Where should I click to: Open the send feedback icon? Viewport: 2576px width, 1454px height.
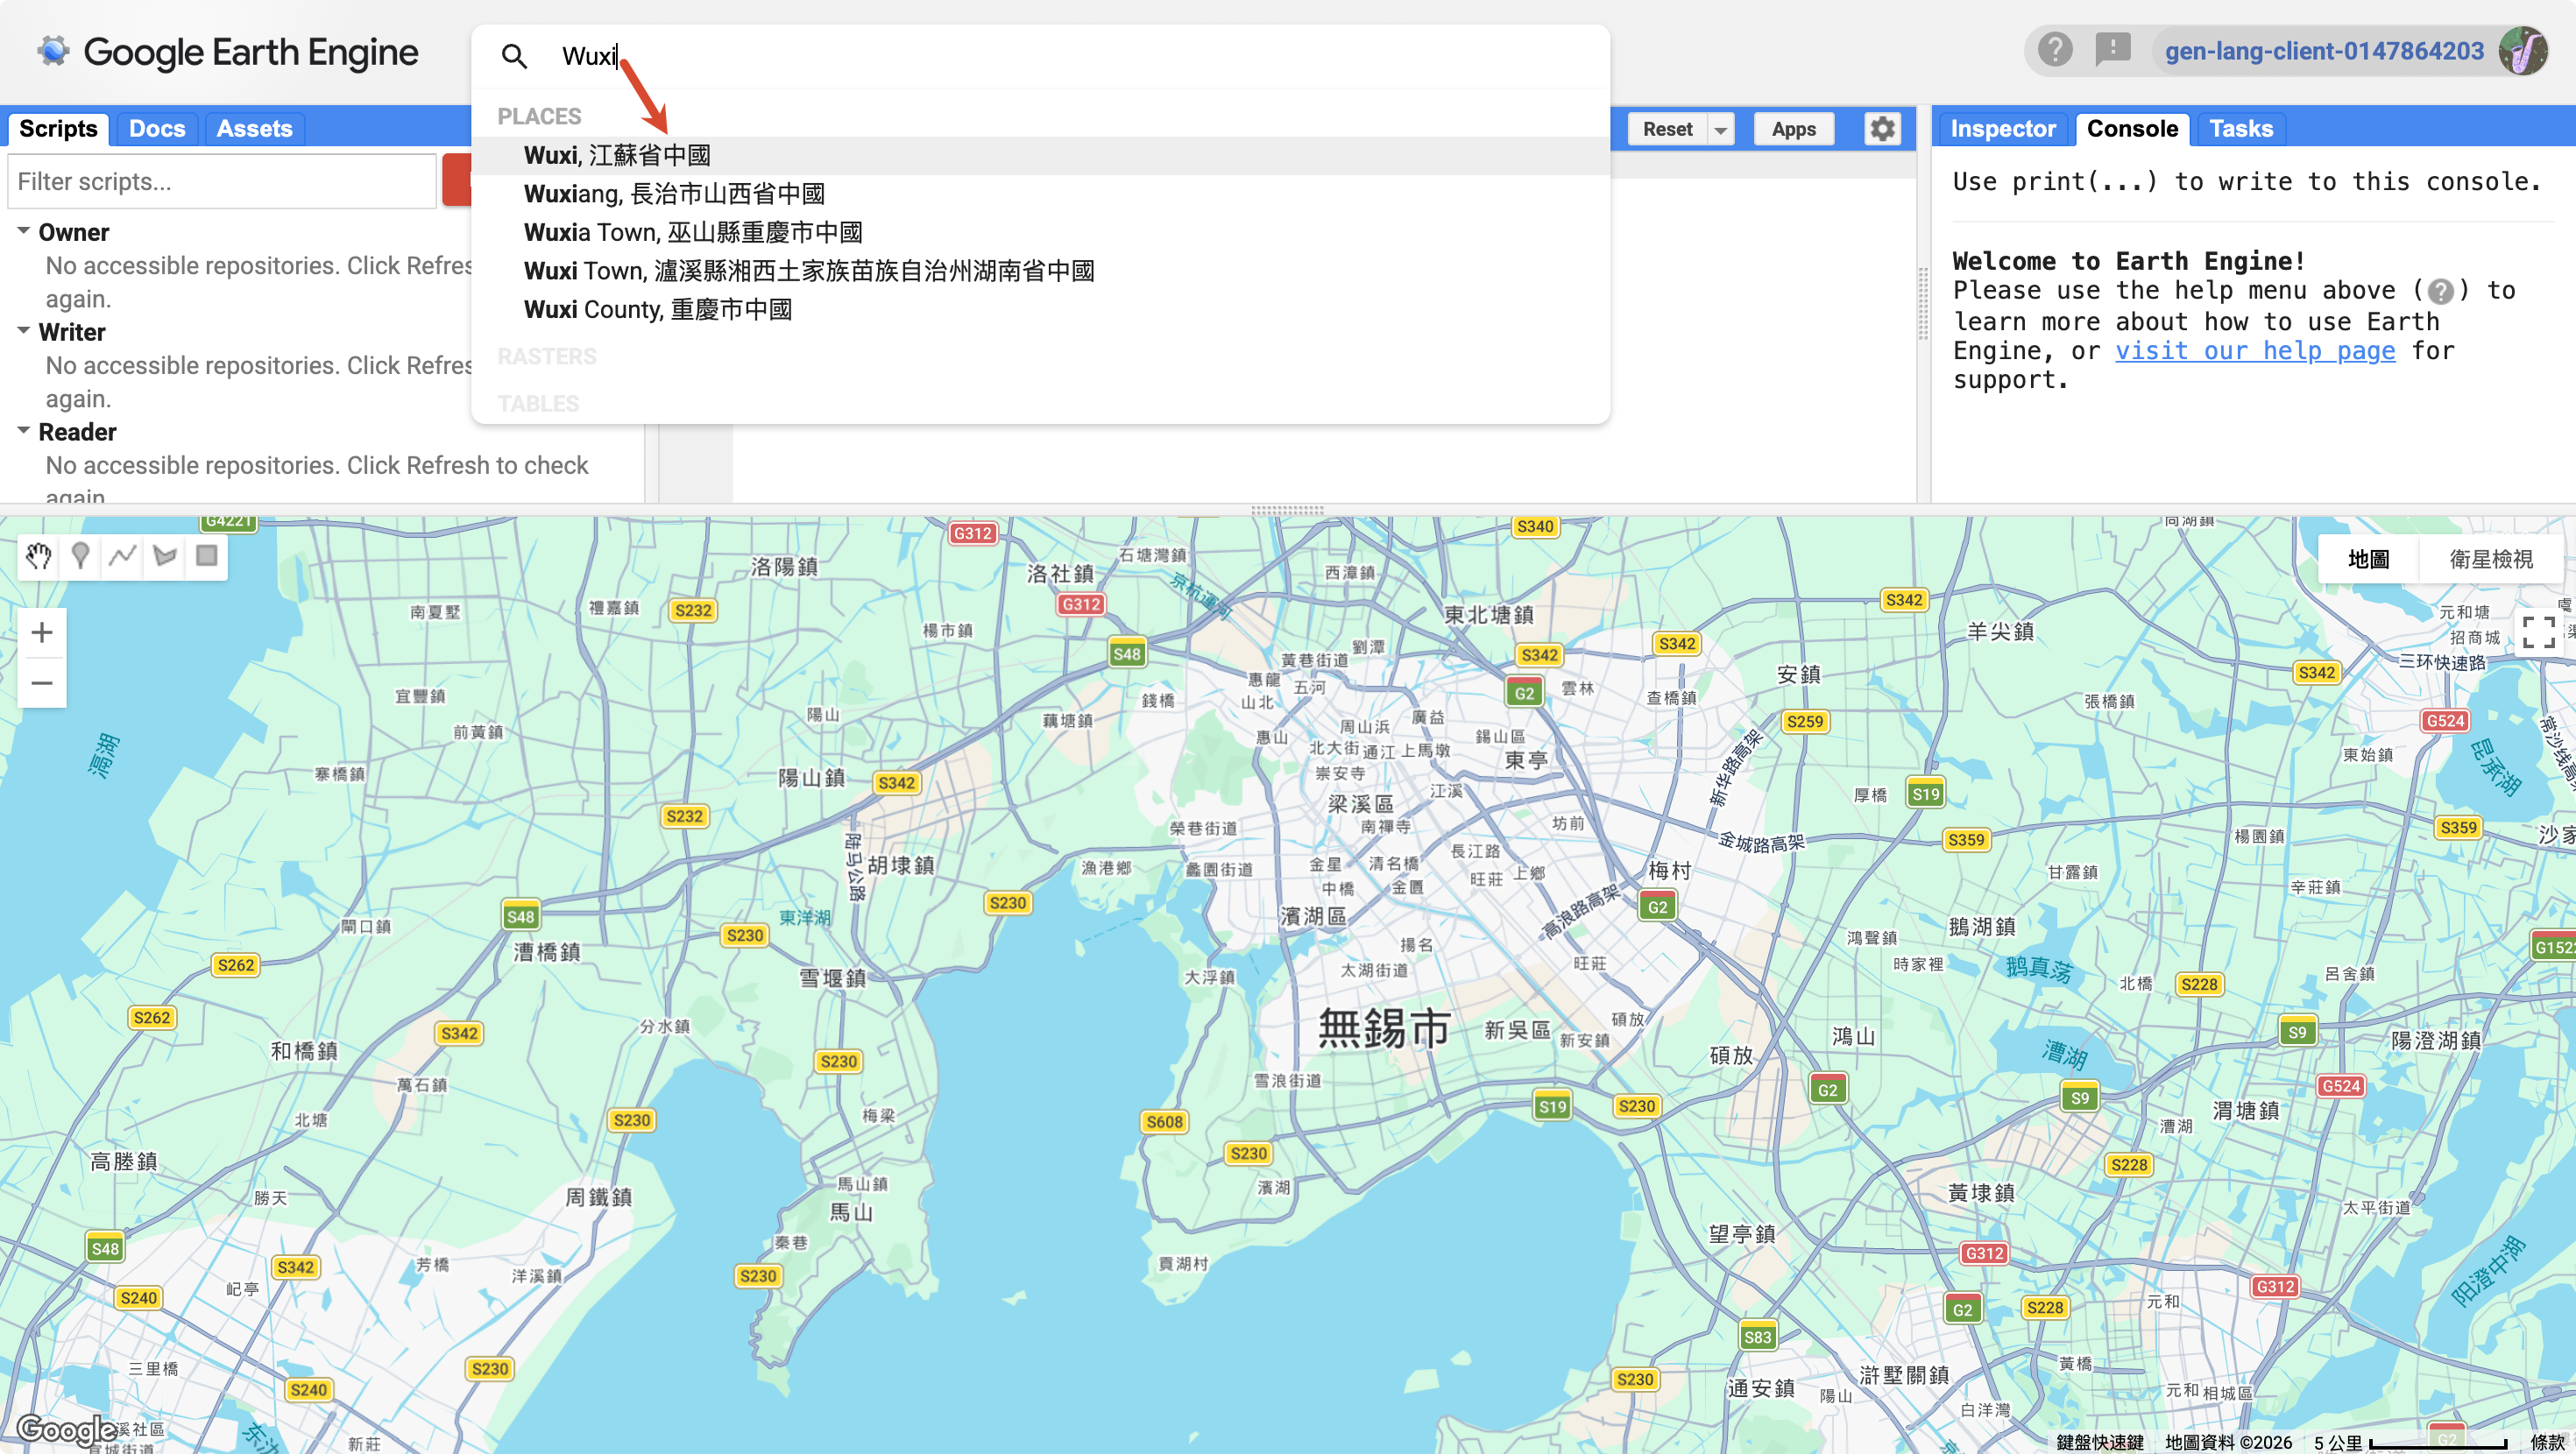point(2112,50)
